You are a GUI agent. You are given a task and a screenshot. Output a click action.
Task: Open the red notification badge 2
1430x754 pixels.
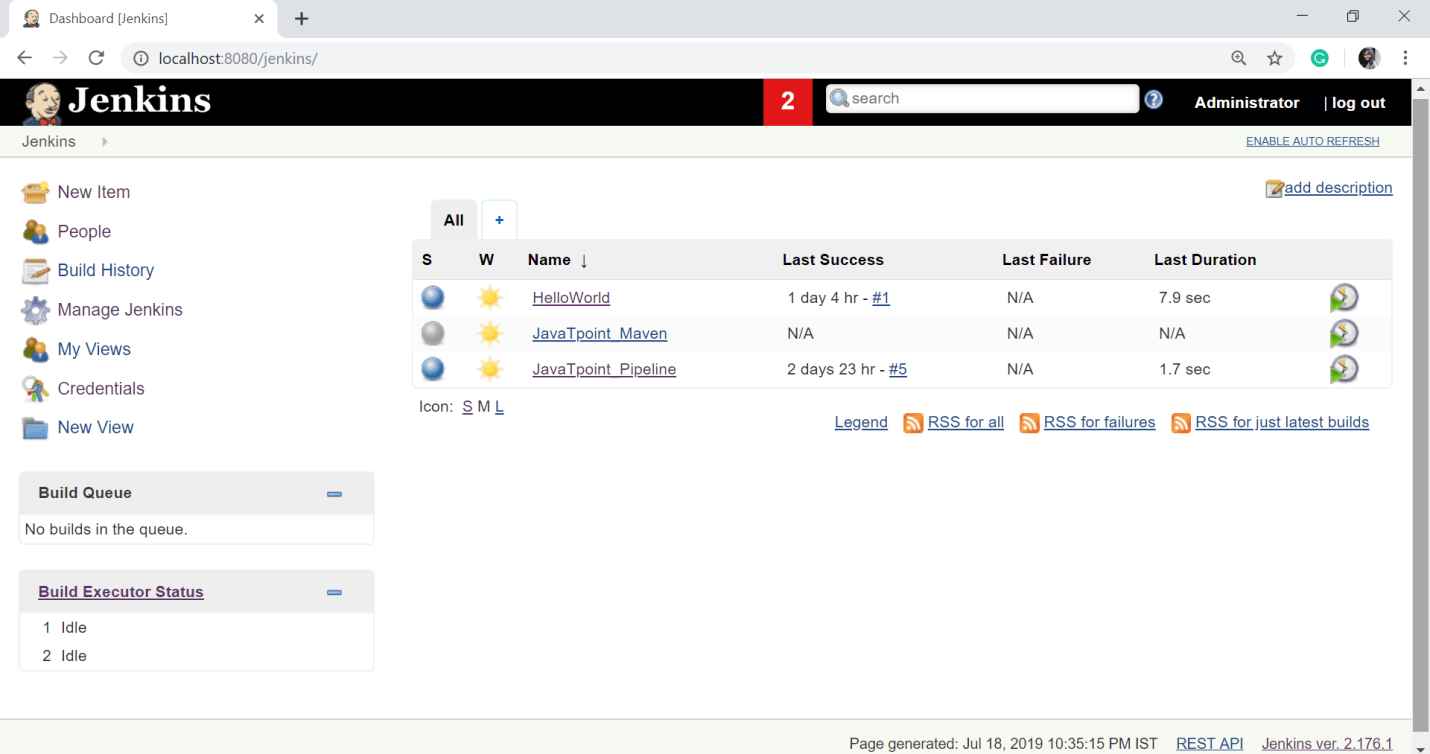[788, 102]
